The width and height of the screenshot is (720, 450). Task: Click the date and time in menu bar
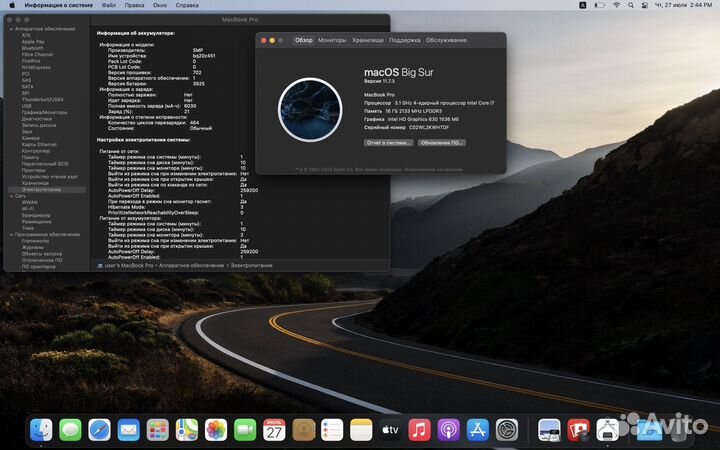point(683,5)
